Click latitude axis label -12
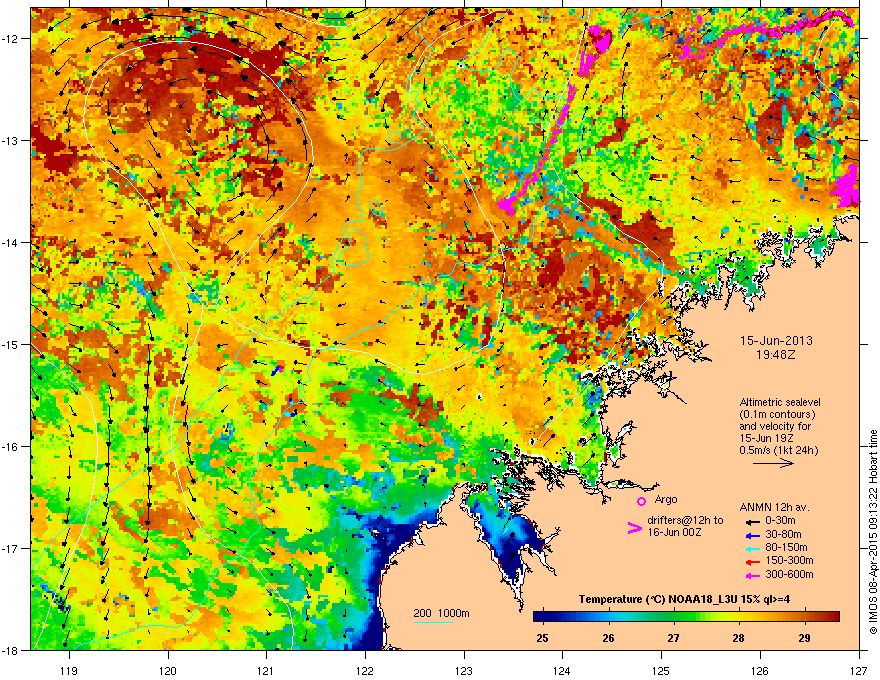This screenshot has width=880, height=680. click(x=11, y=39)
